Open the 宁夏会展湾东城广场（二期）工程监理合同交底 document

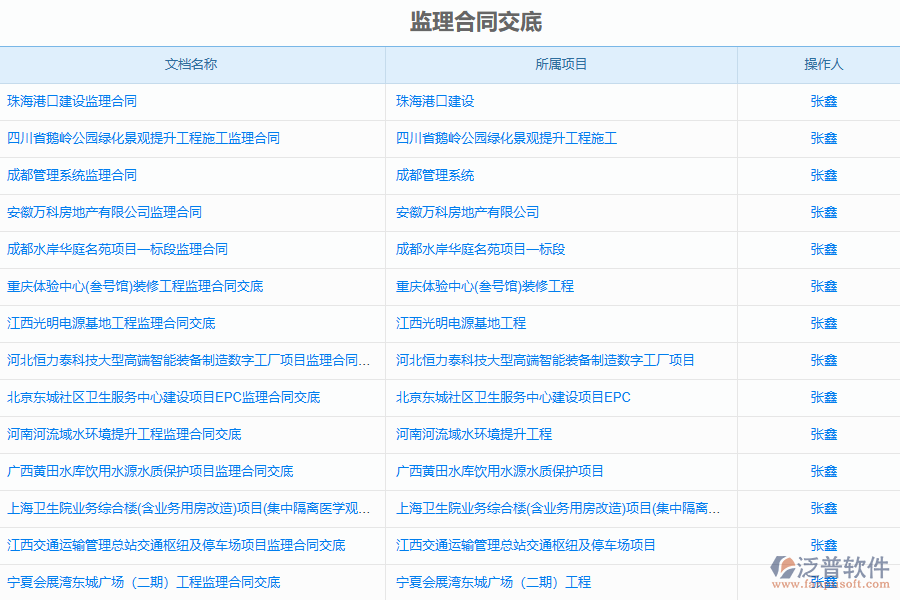pyautogui.click(x=143, y=582)
